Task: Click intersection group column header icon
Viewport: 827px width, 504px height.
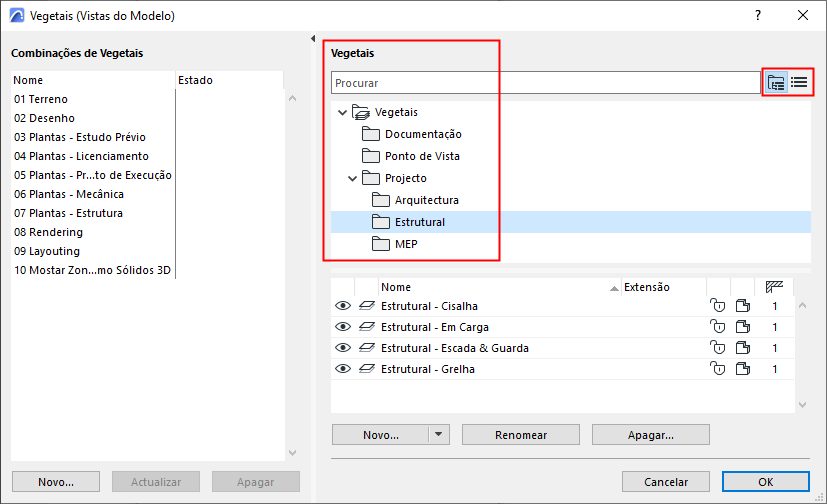Action: tap(774, 287)
